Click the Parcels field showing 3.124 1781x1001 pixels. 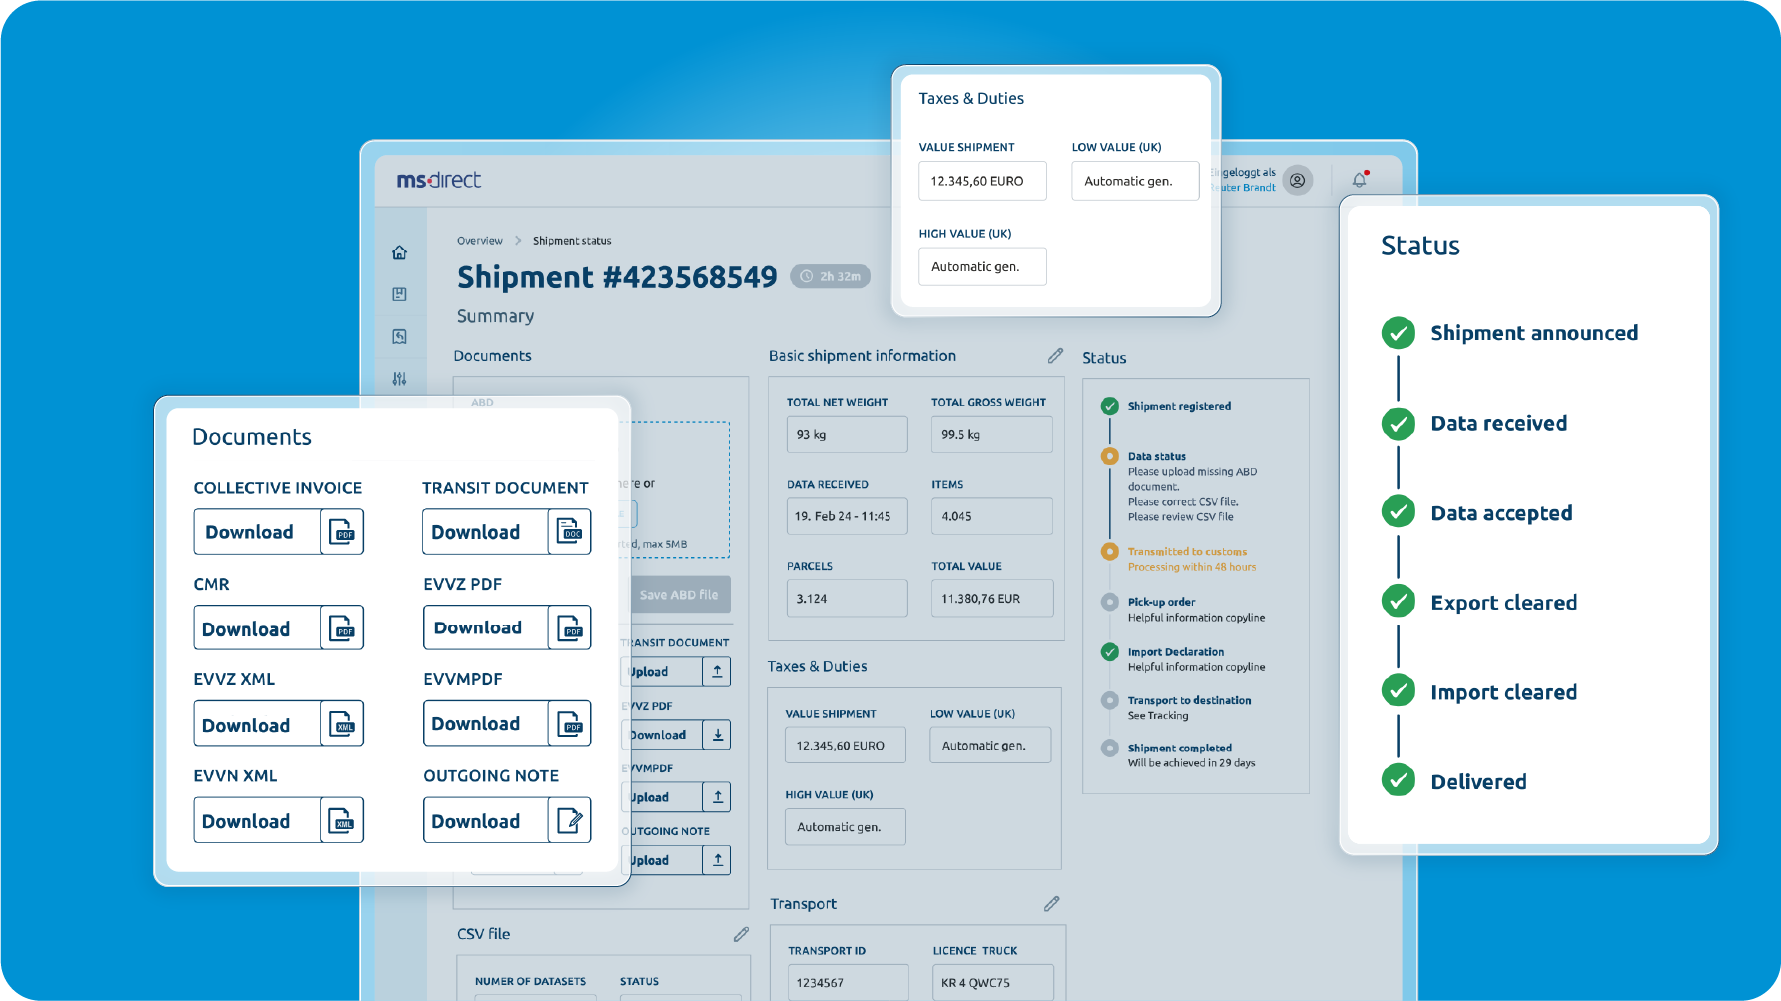847,599
